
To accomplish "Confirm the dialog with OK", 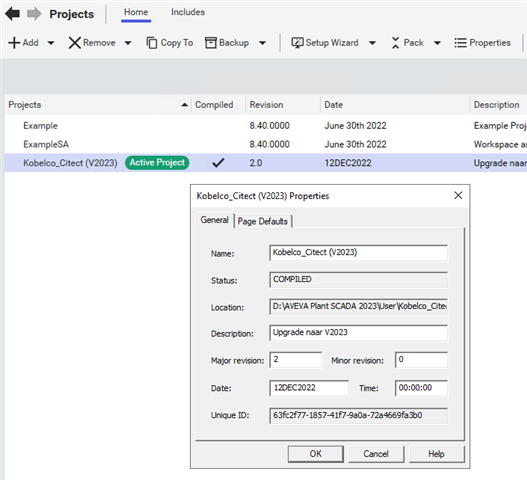I will point(316,454).
